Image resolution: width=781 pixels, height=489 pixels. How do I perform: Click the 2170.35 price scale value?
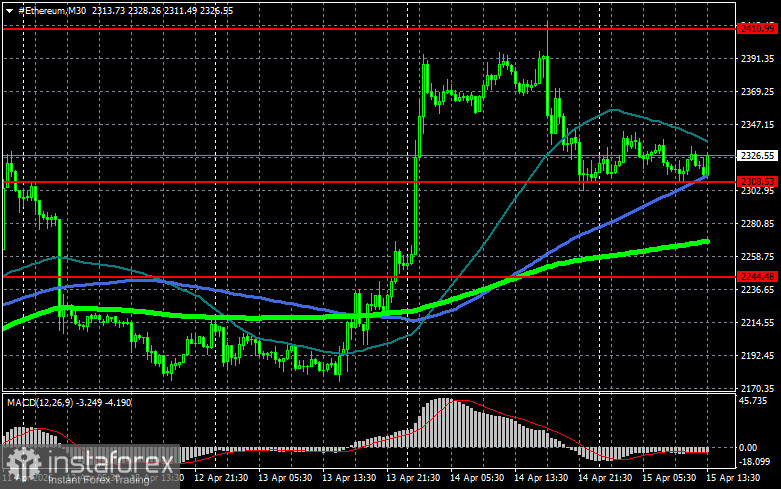[x=757, y=388]
